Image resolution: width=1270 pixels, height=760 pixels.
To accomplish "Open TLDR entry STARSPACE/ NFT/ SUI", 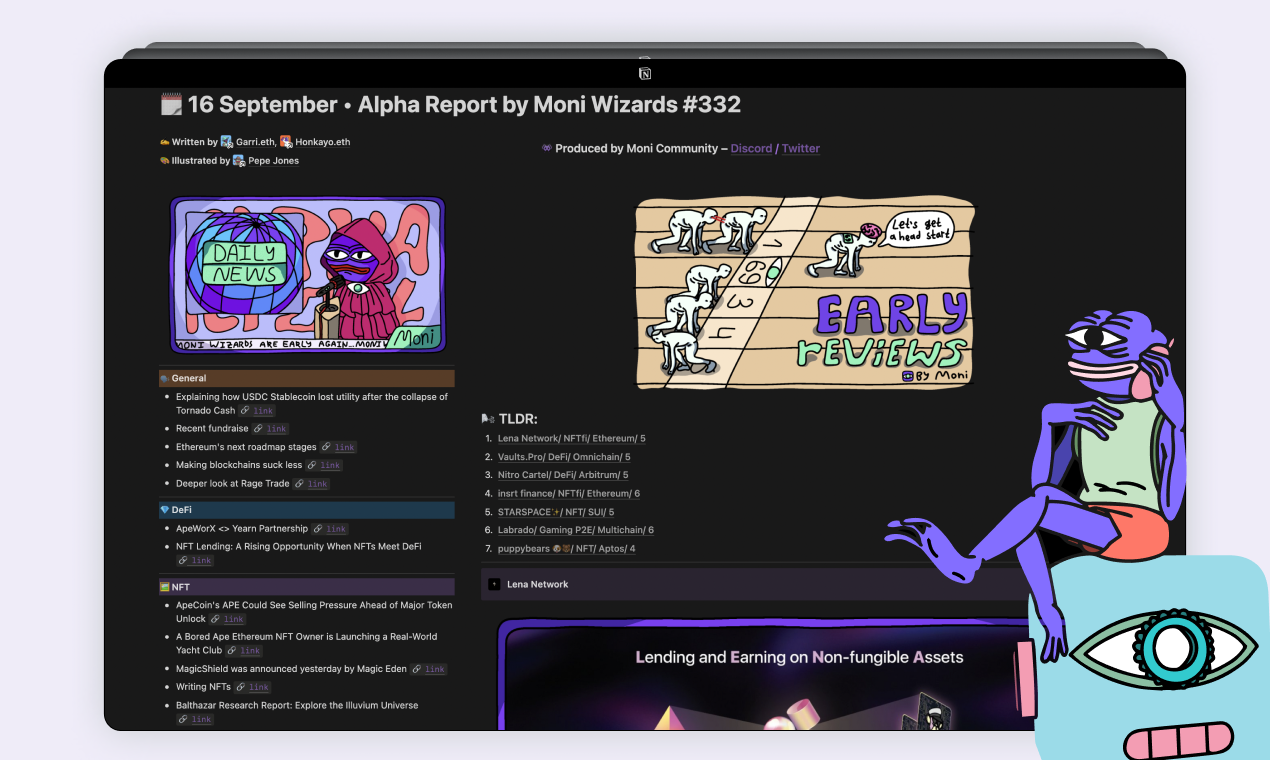I will tap(556, 512).
